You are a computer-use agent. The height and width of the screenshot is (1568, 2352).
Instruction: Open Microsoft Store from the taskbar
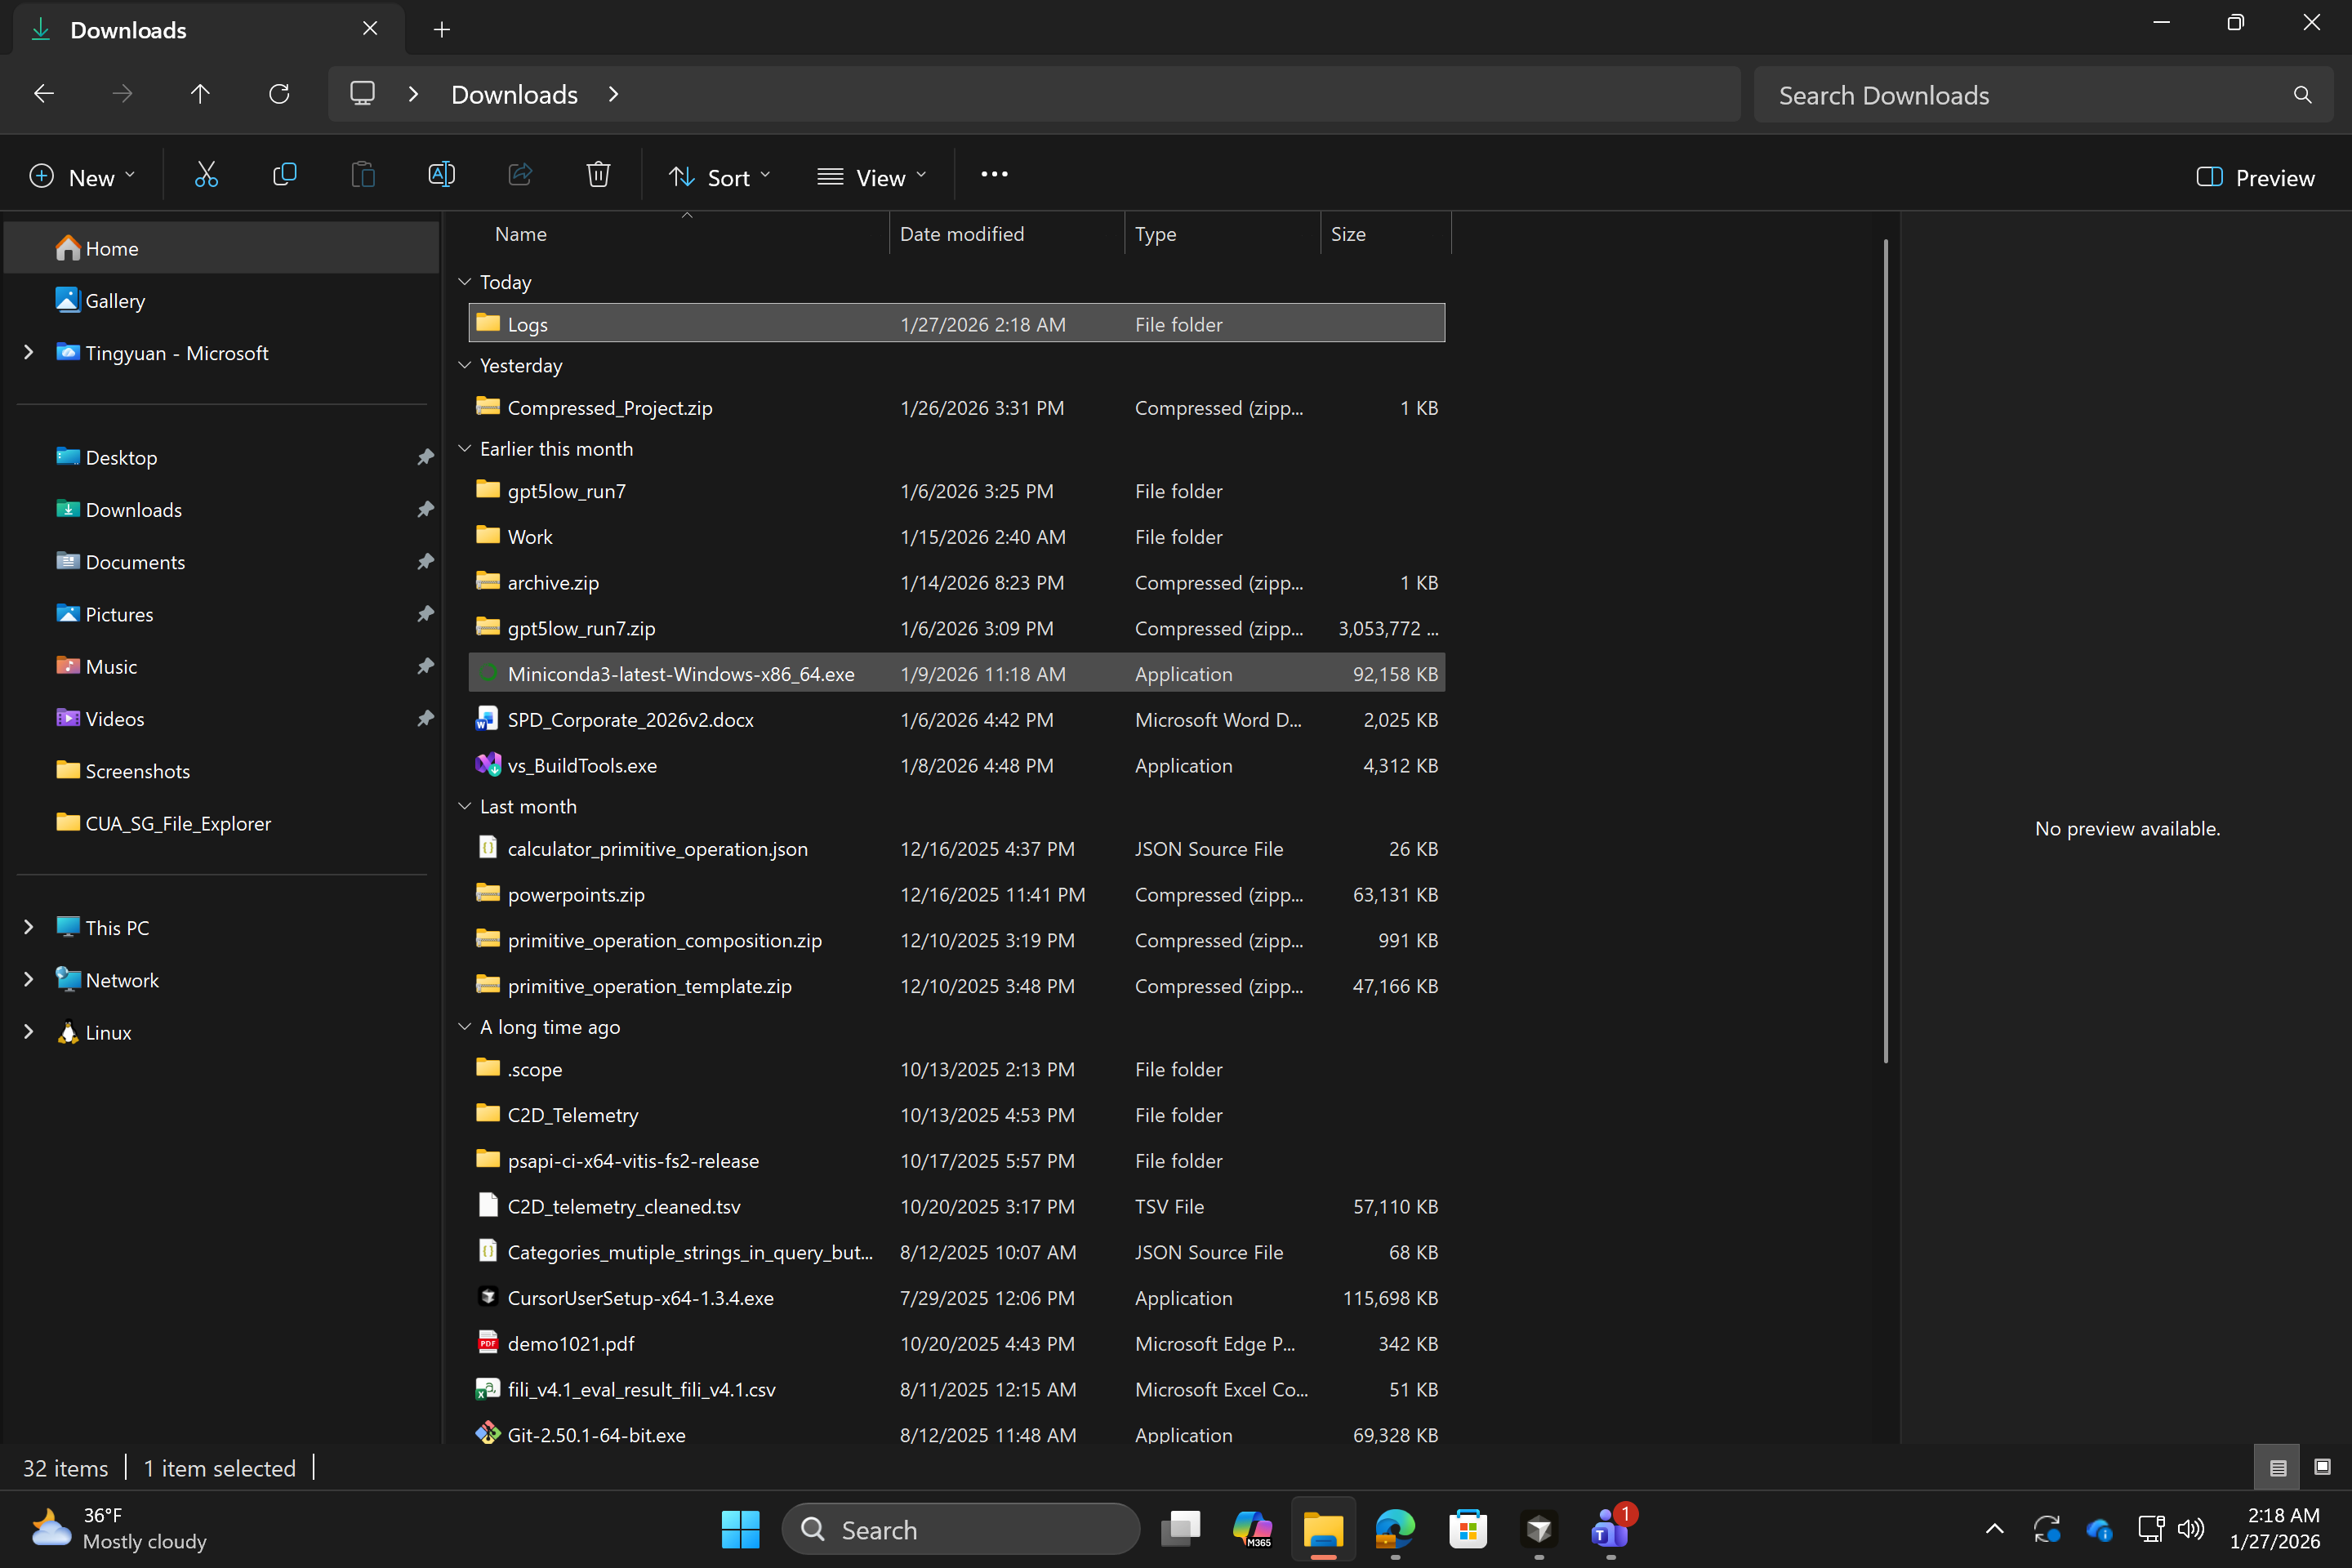pyautogui.click(x=1467, y=1529)
